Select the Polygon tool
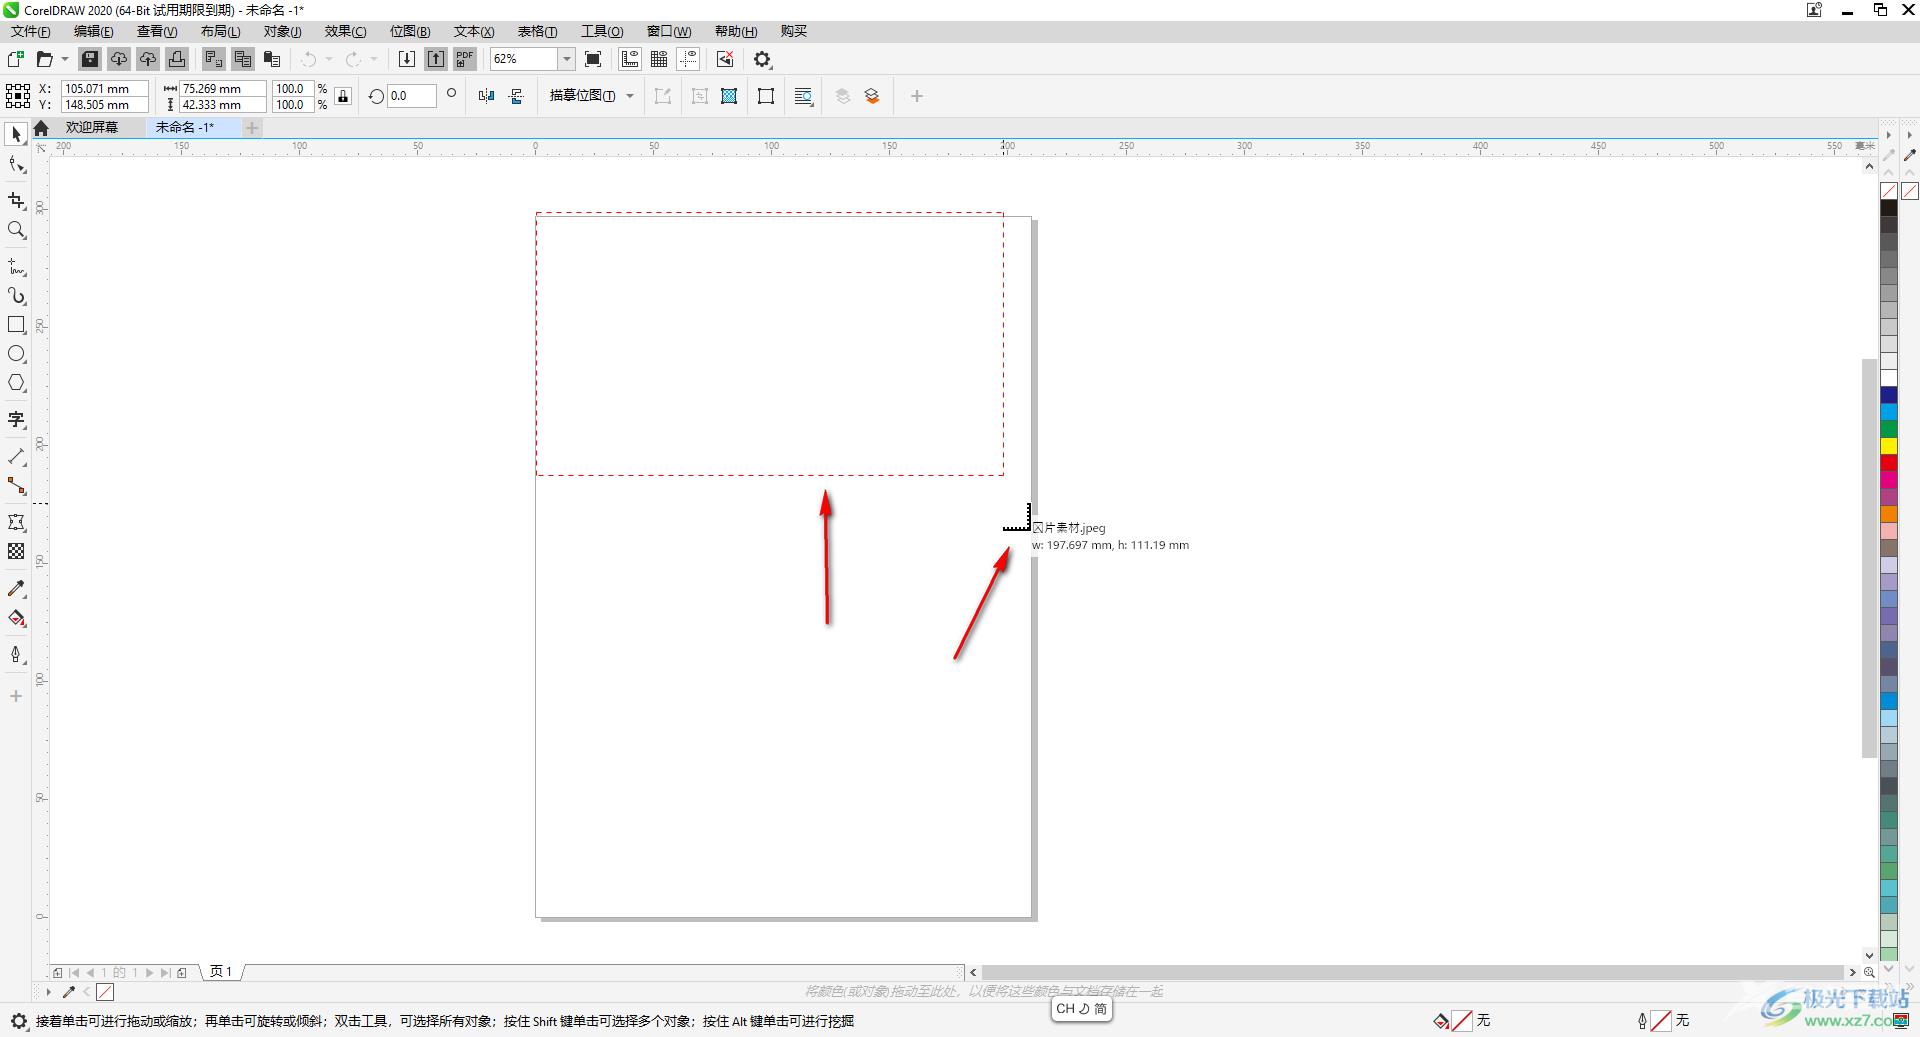Viewport: 1920px width, 1037px height. [x=16, y=383]
